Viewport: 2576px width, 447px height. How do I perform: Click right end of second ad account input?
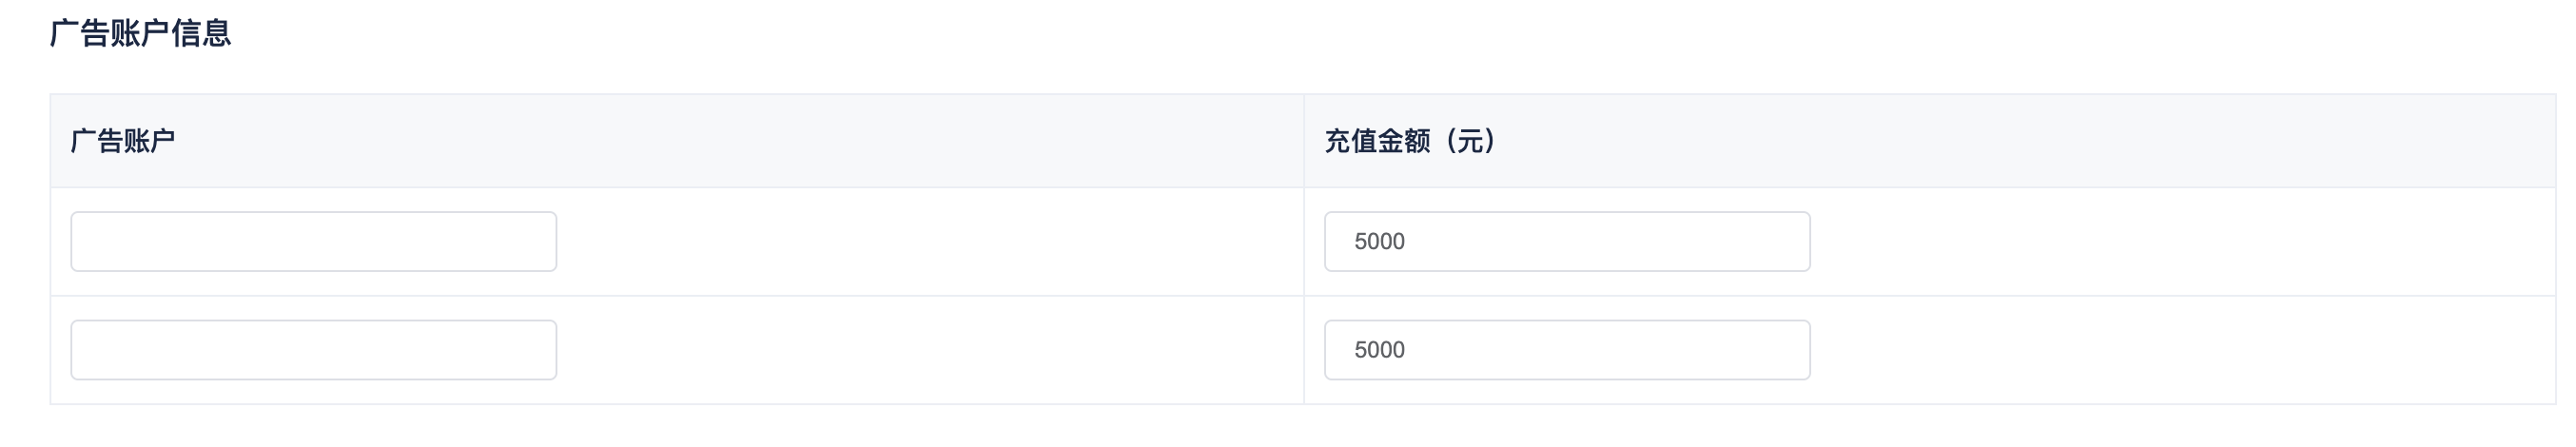point(535,350)
